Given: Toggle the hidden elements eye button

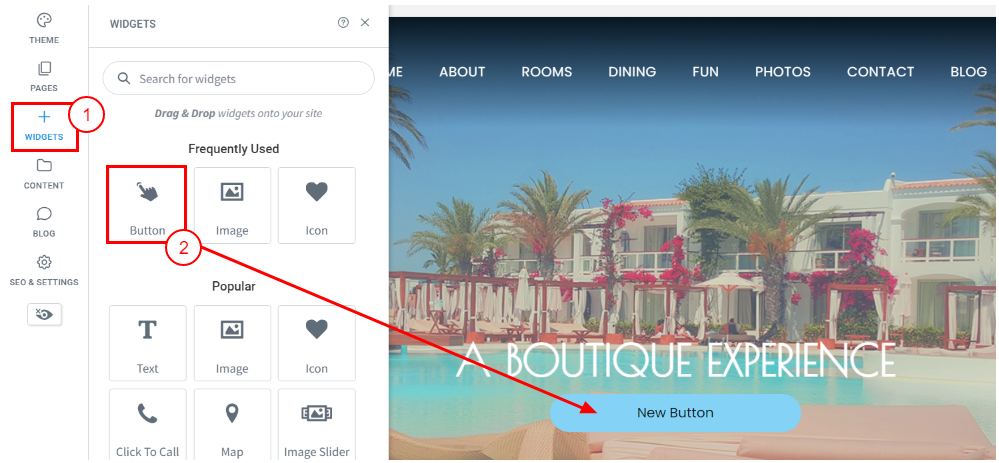Looking at the screenshot, I should click(x=45, y=314).
